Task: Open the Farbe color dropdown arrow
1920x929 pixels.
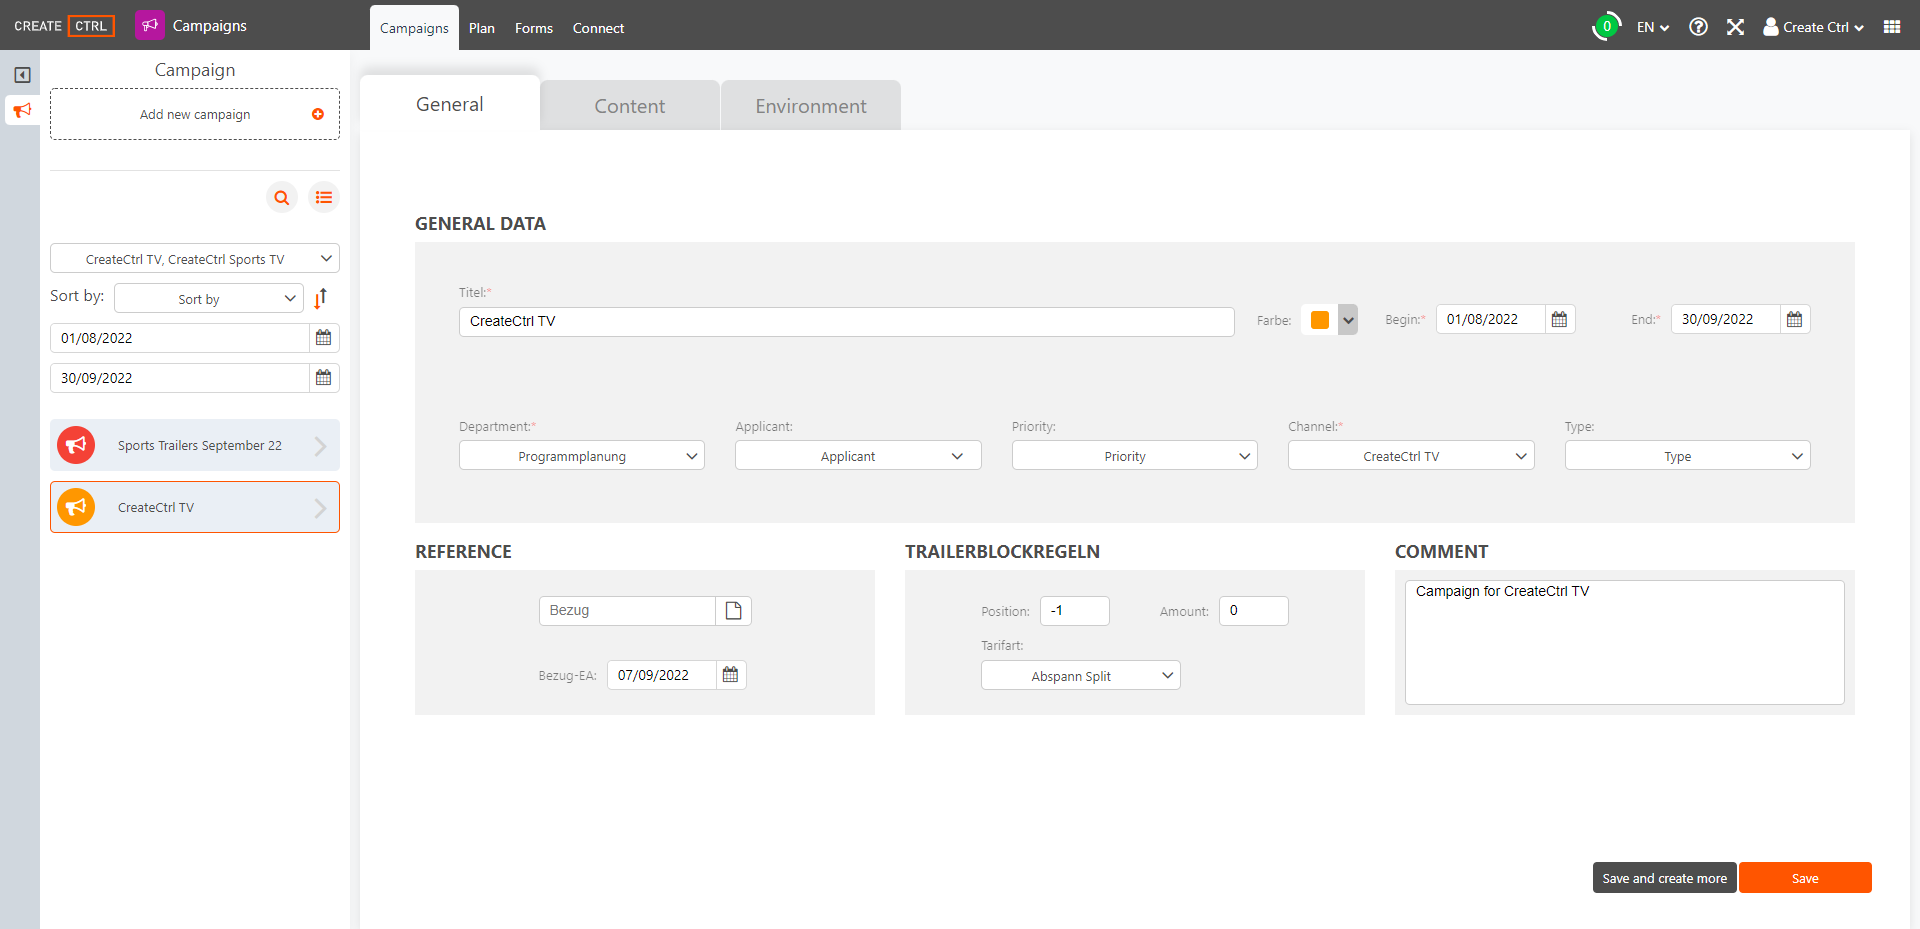Action: click(1348, 320)
